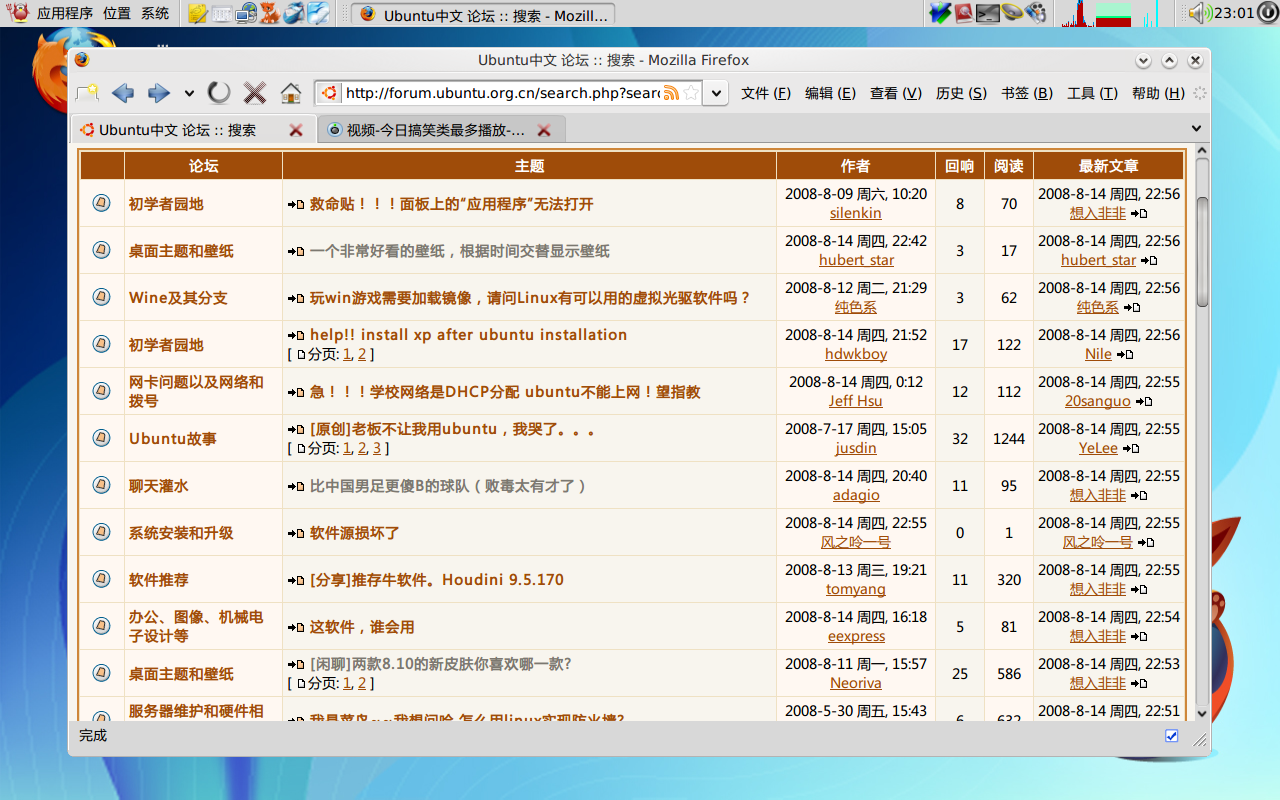Open the YeLee last-poster link
Viewport: 1280px width, 800px height.
(1098, 448)
